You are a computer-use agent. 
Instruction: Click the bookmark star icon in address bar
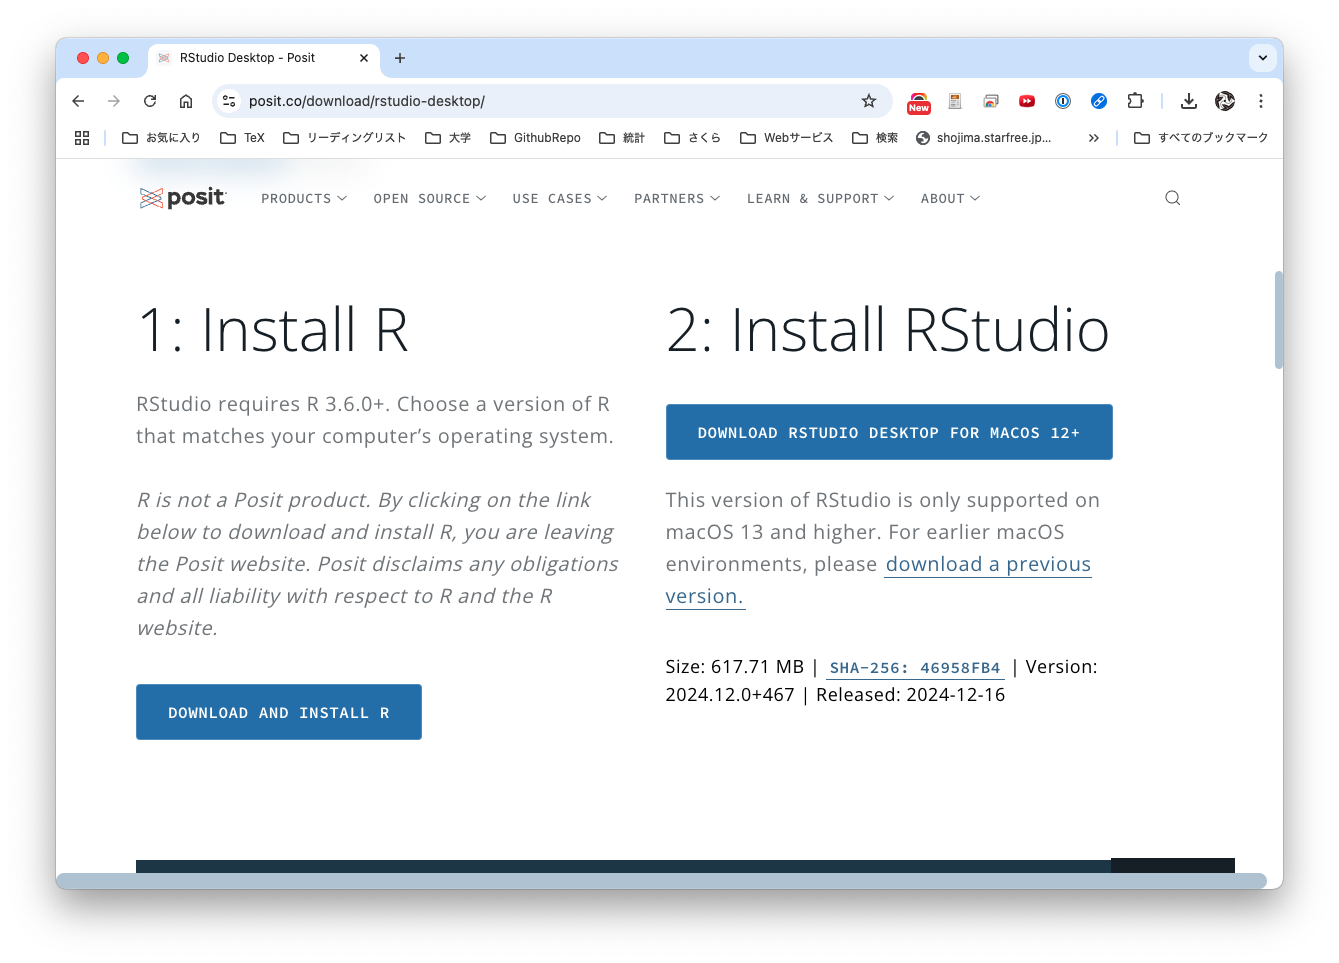[868, 101]
